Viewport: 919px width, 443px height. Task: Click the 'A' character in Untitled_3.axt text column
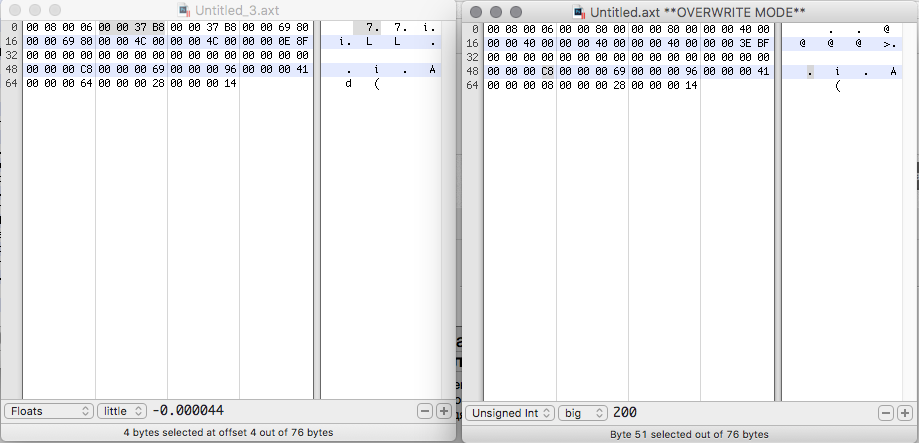point(433,70)
